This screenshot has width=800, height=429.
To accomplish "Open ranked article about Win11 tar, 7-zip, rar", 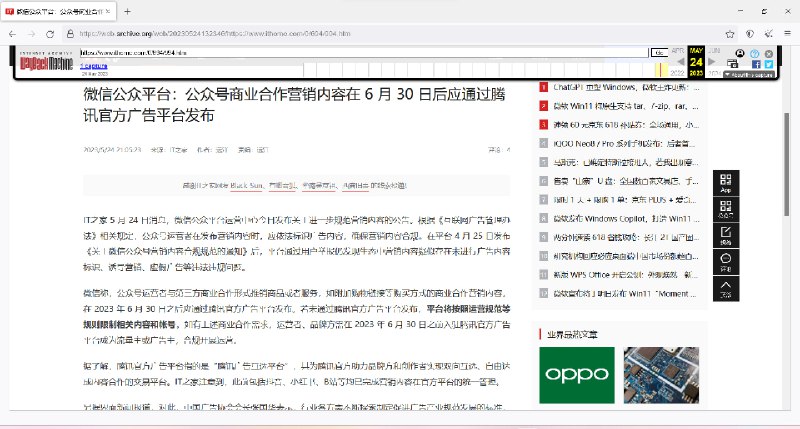I will pyautogui.click(x=626, y=106).
